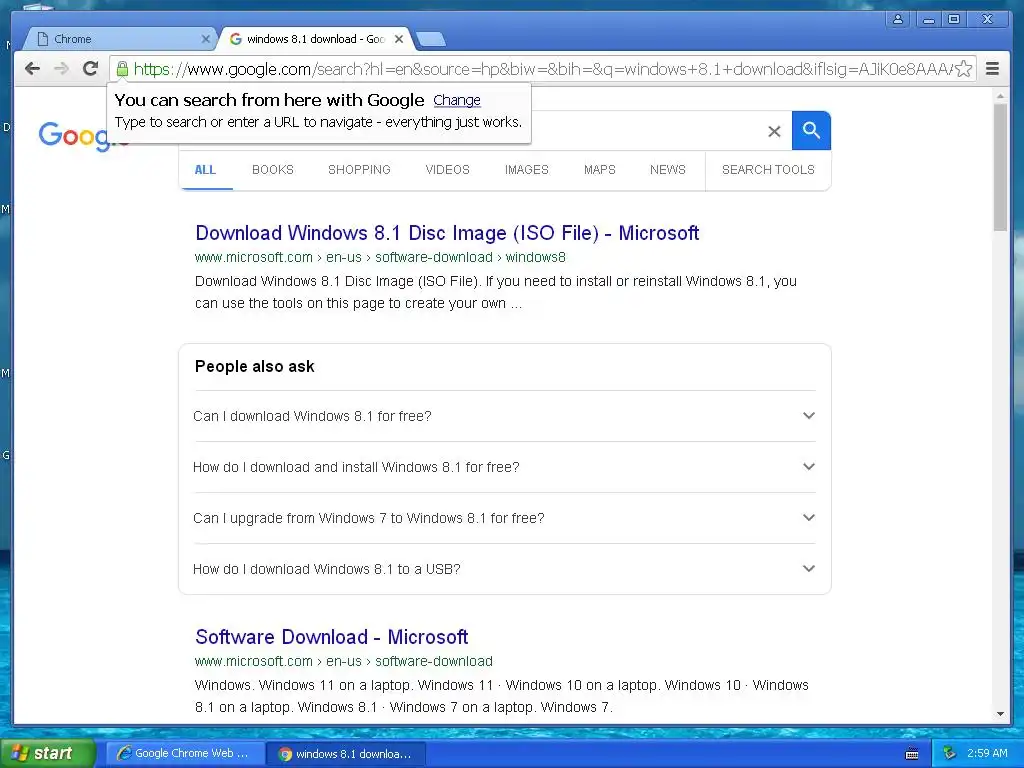The image size is (1024, 768).
Task: Switch to the 'Chrome' tab
Action: click(x=121, y=39)
